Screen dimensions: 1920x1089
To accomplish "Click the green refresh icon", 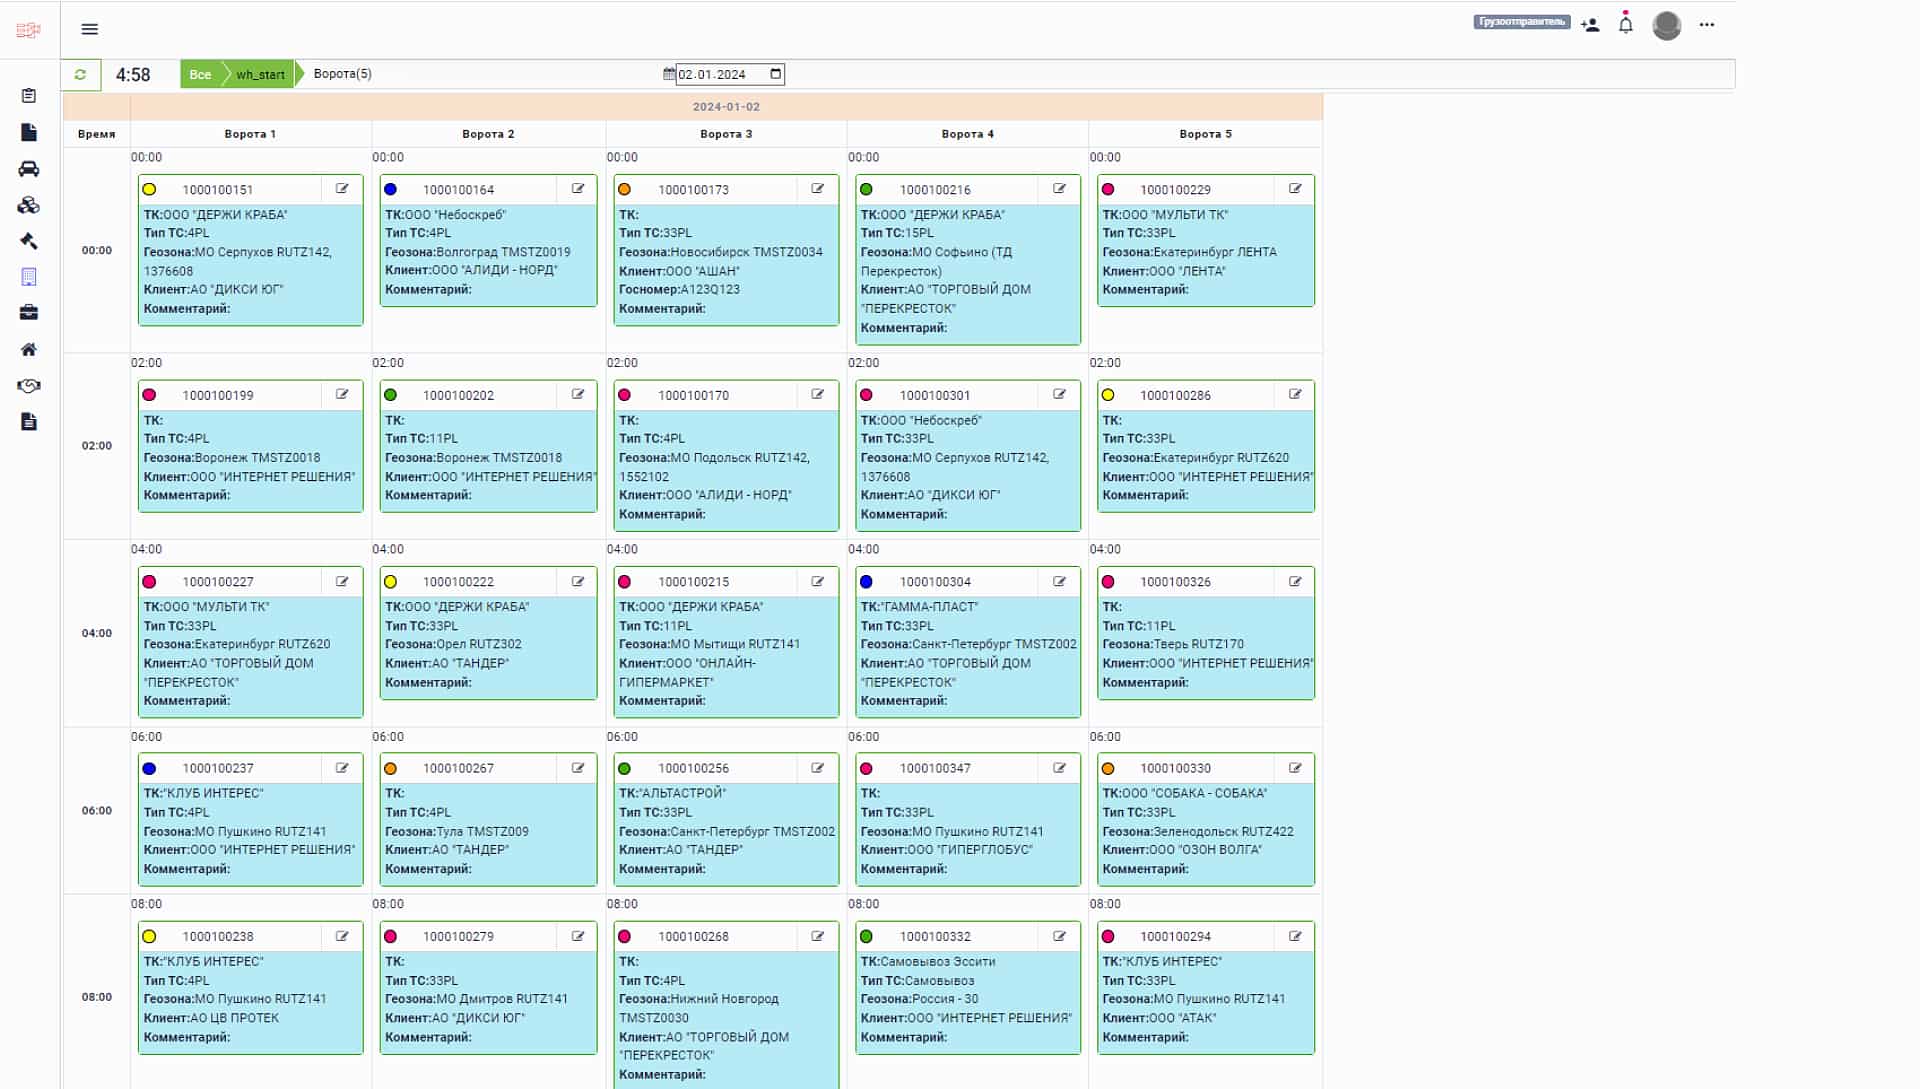I will coord(81,74).
